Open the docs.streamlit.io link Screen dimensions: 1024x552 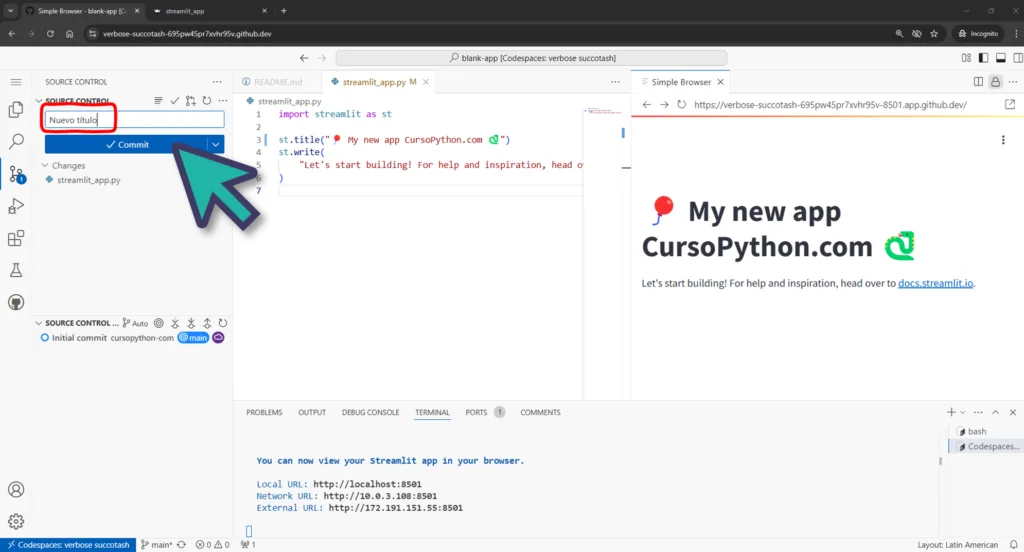(935, 283)
